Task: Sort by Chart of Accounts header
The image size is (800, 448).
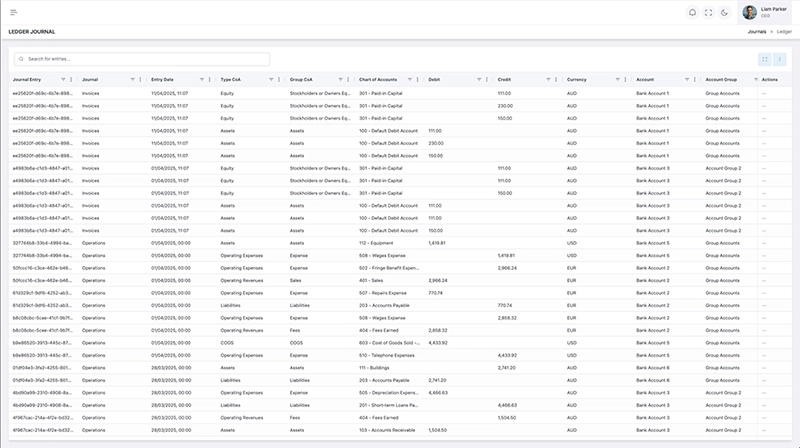Action: point(378,80)
